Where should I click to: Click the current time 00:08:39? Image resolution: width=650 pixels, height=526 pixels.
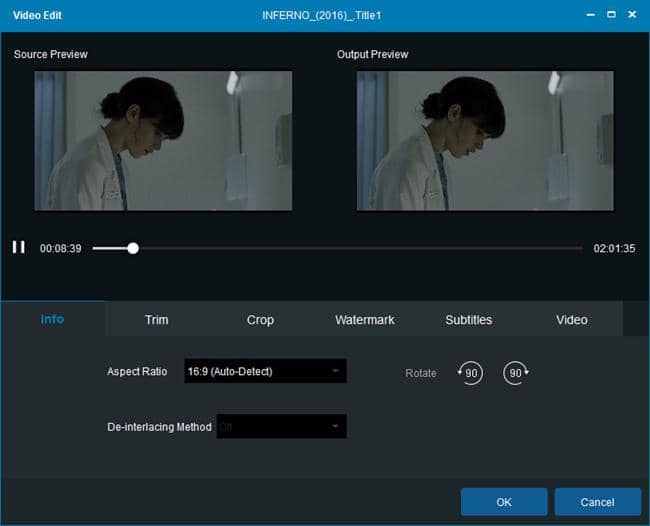(x=61, y=248)
